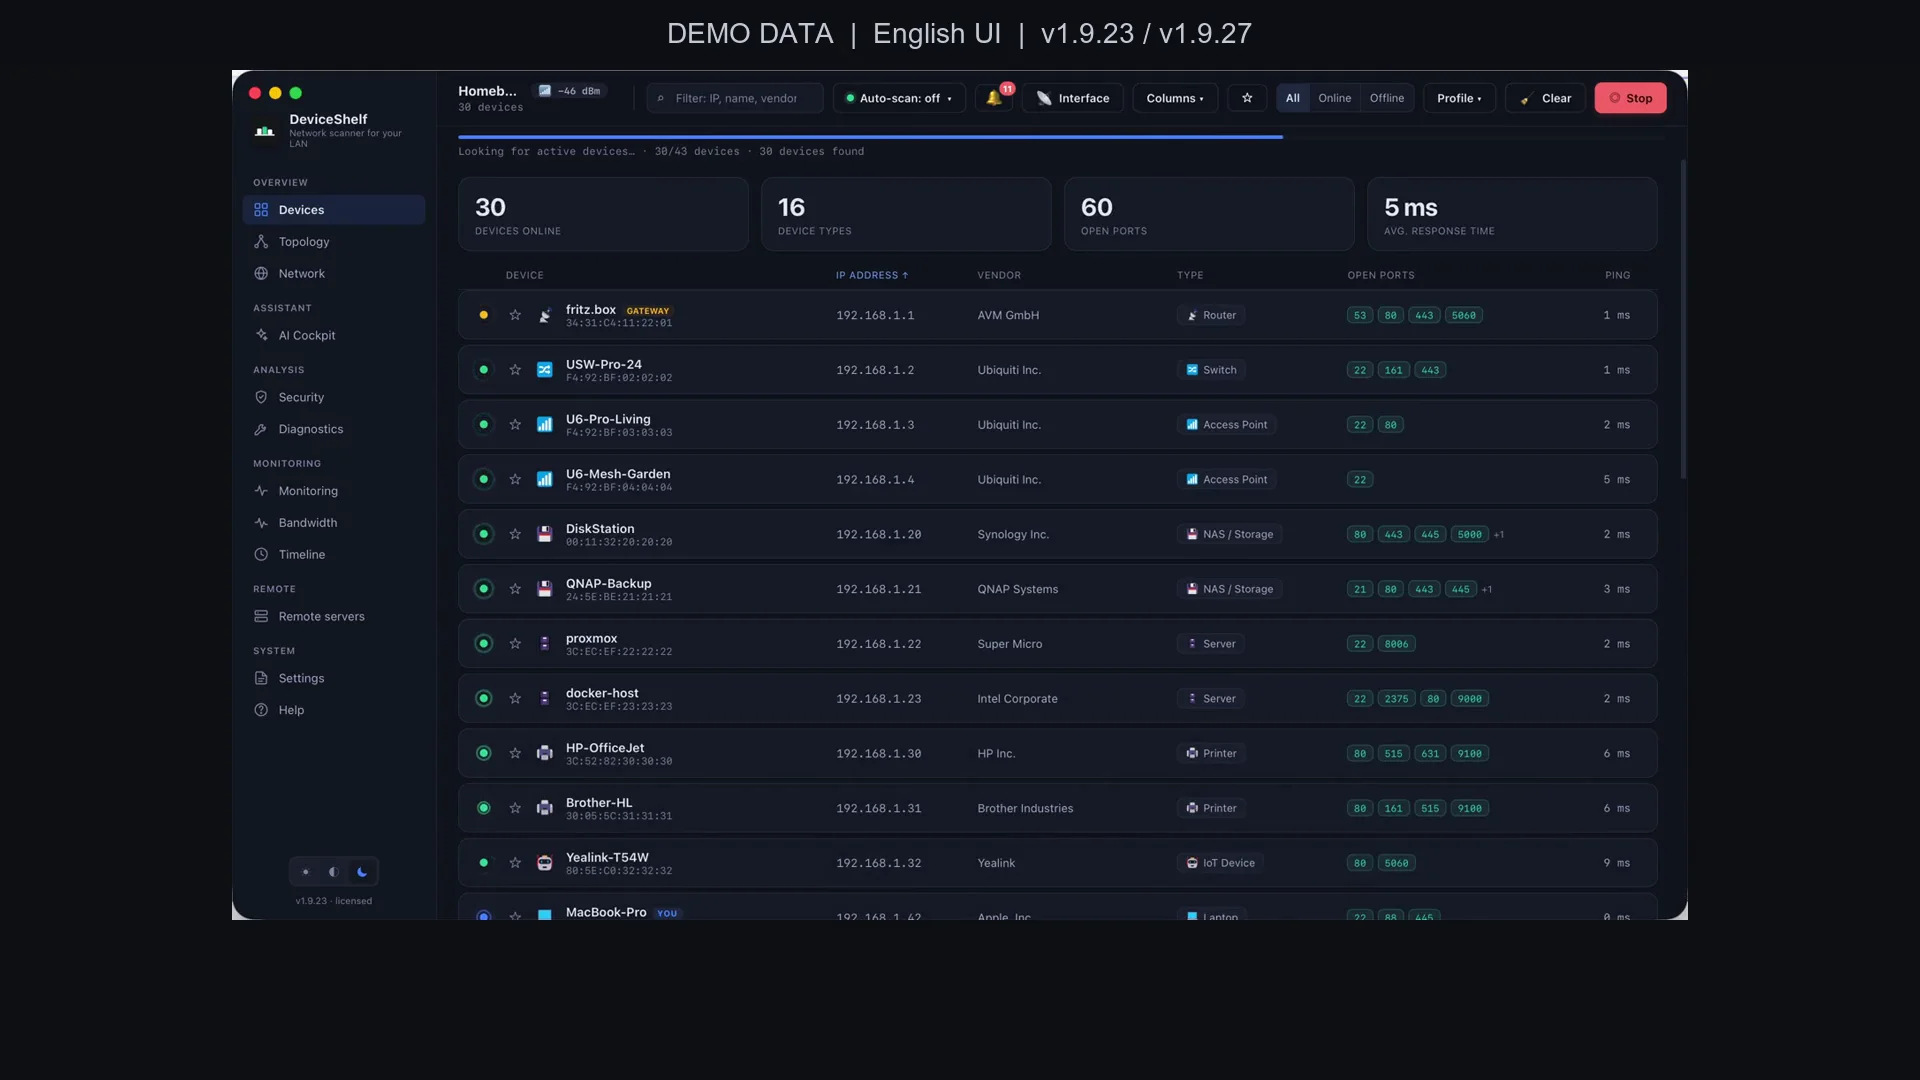
Task: Stop the running scan
Action: [1630, 98]
